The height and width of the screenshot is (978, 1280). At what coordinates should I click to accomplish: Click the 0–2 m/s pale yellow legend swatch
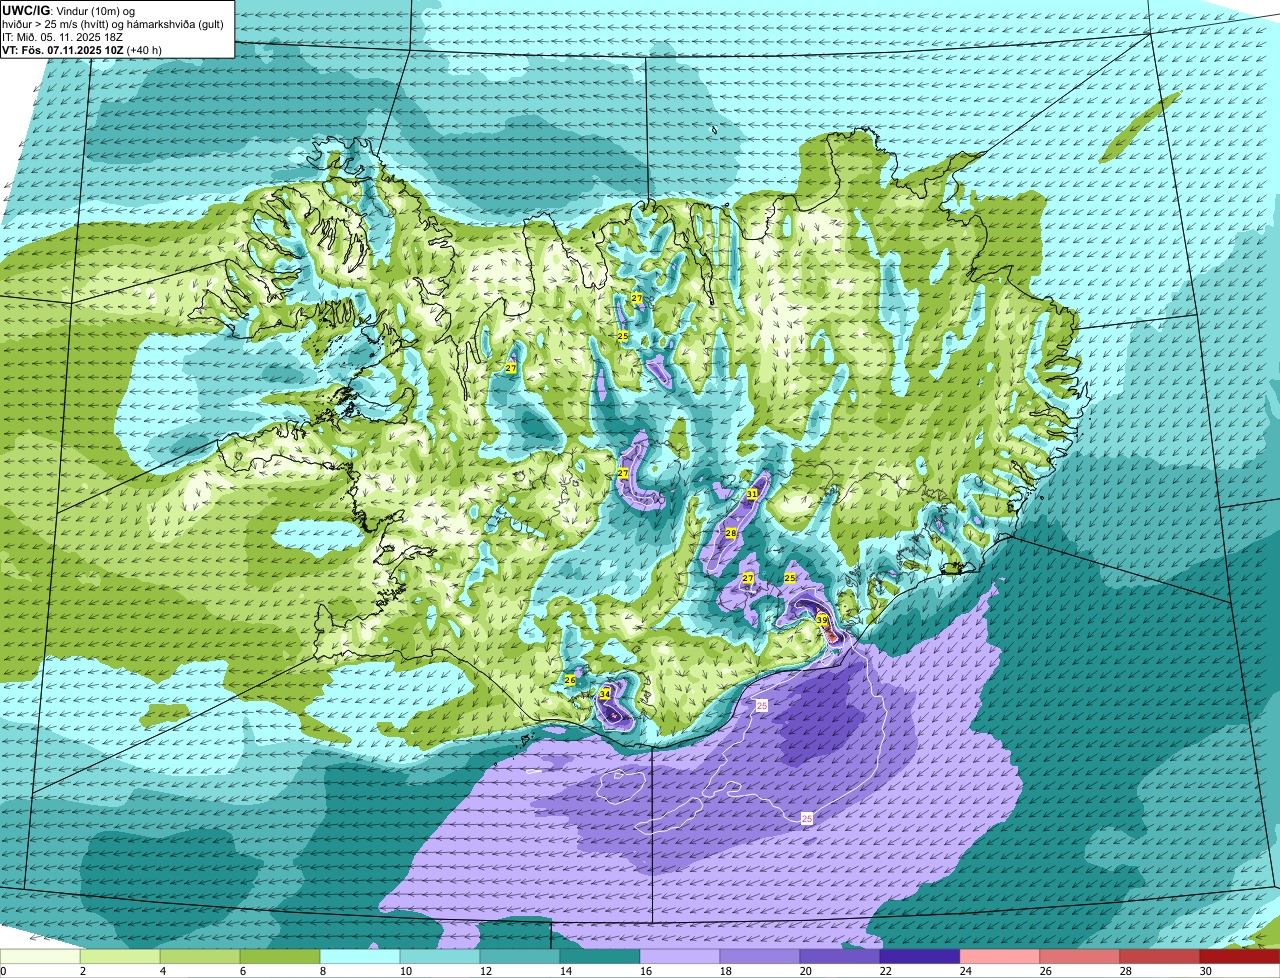(x=40, y=957)
